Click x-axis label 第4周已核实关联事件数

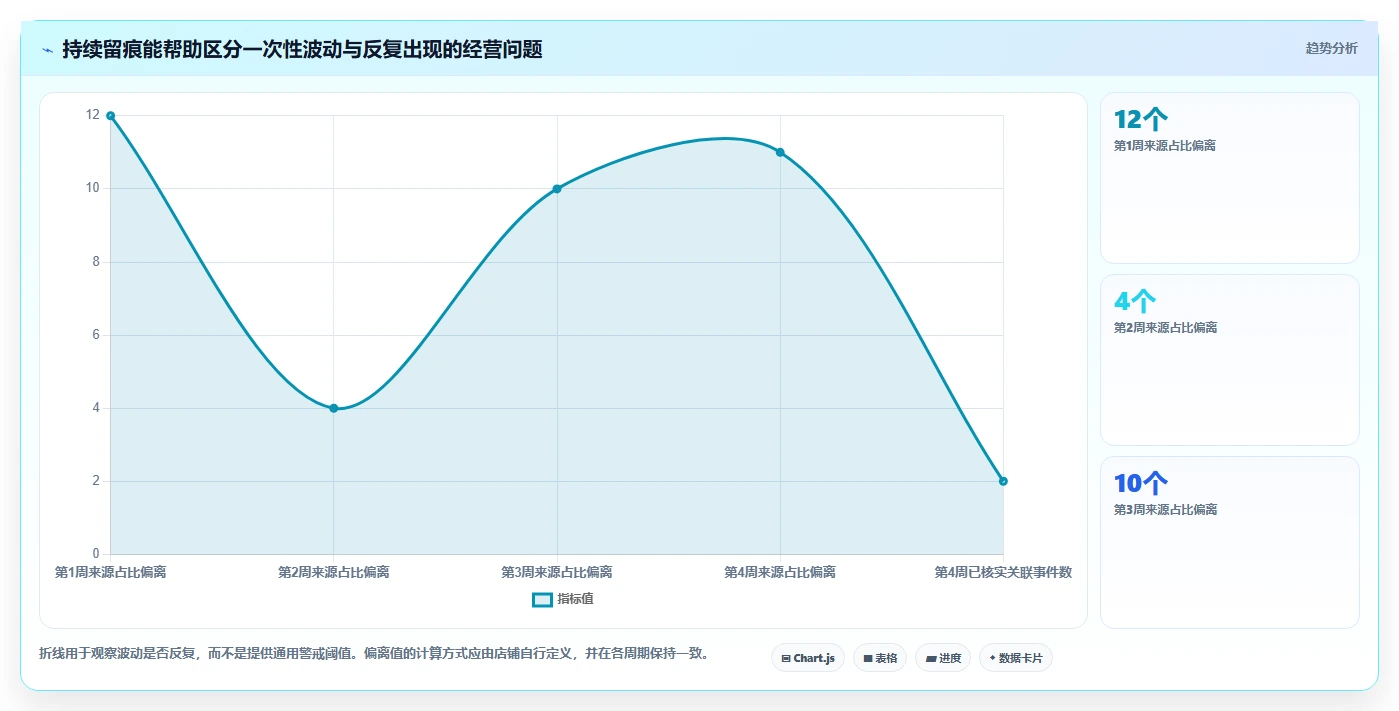1003,572
